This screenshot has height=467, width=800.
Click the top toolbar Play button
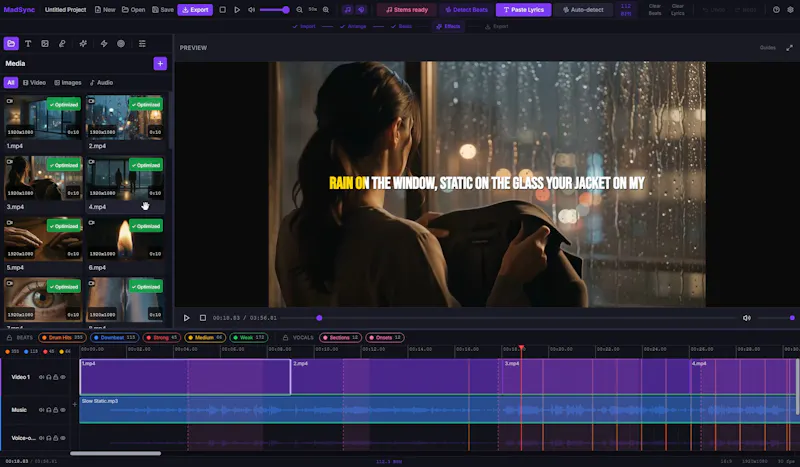[x=237, y=10]
